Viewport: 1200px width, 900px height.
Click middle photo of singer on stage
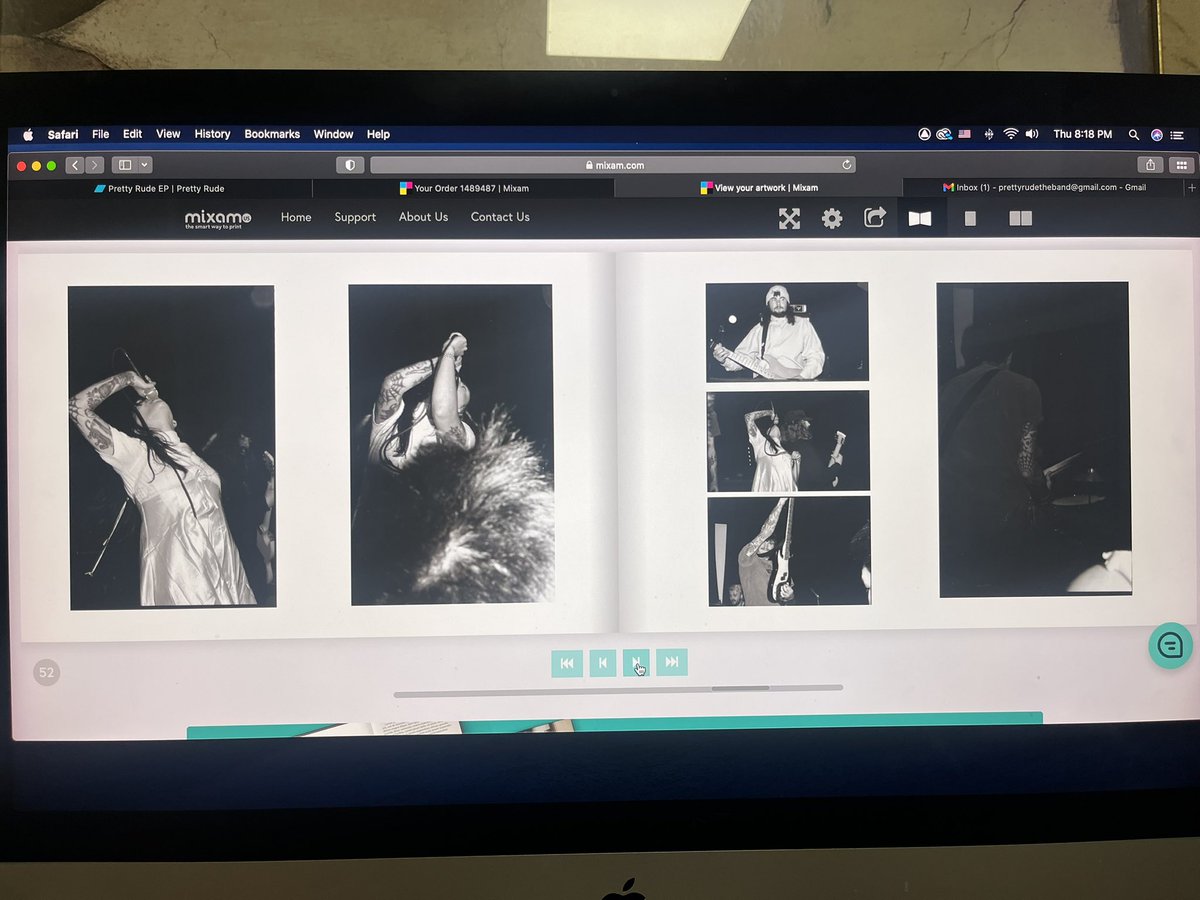788,441
